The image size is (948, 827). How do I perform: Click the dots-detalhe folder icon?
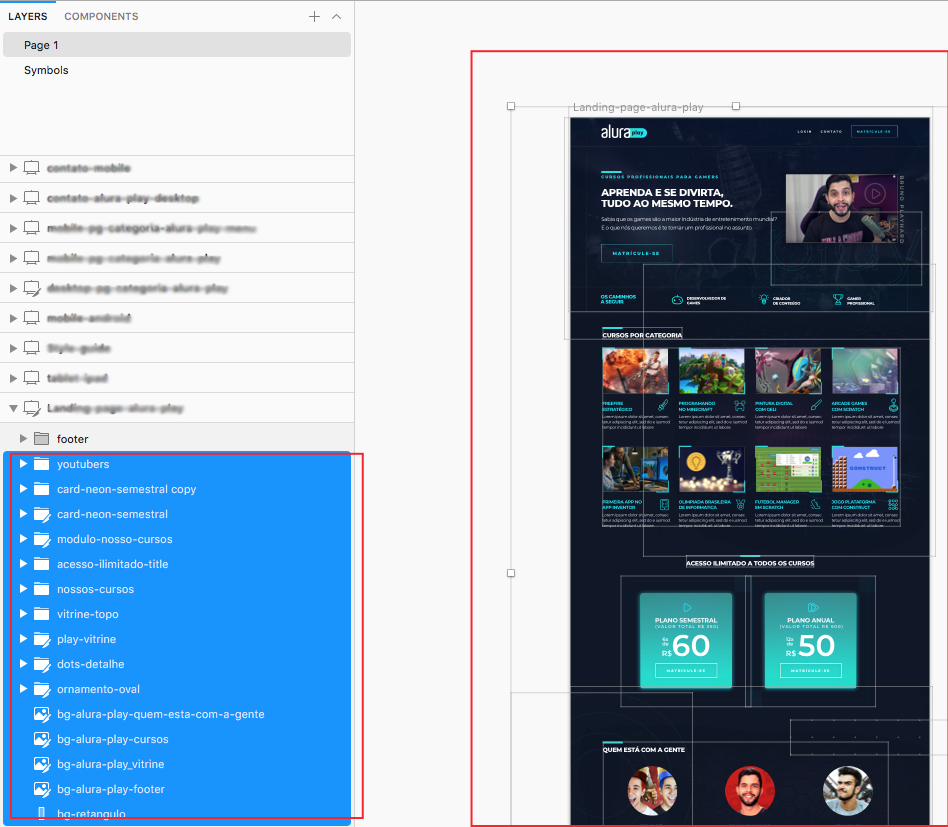42,664
